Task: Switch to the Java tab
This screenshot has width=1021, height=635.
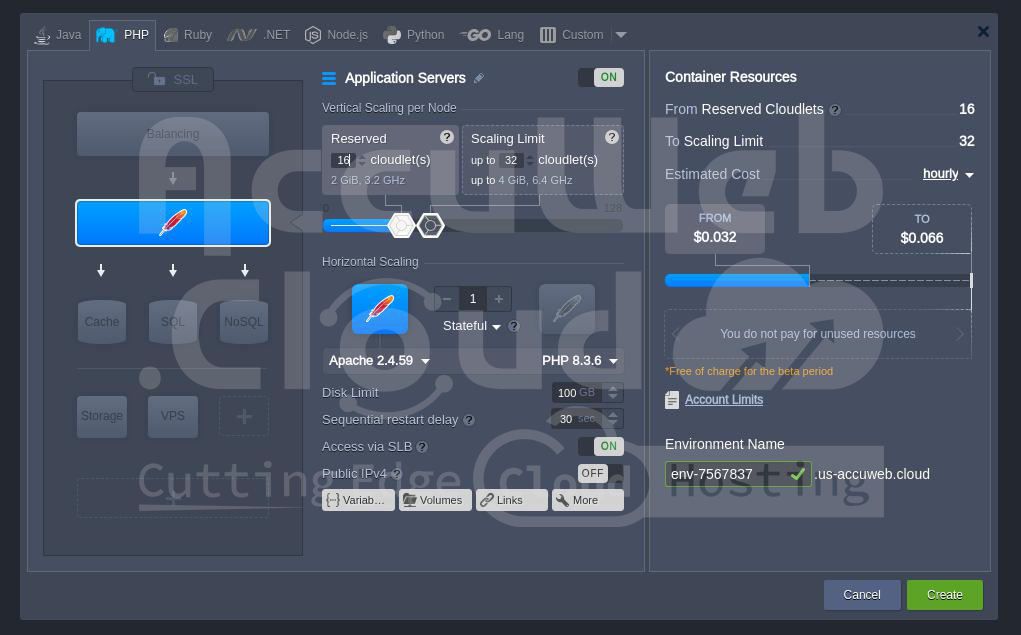Action: click(x=58, y=35)
